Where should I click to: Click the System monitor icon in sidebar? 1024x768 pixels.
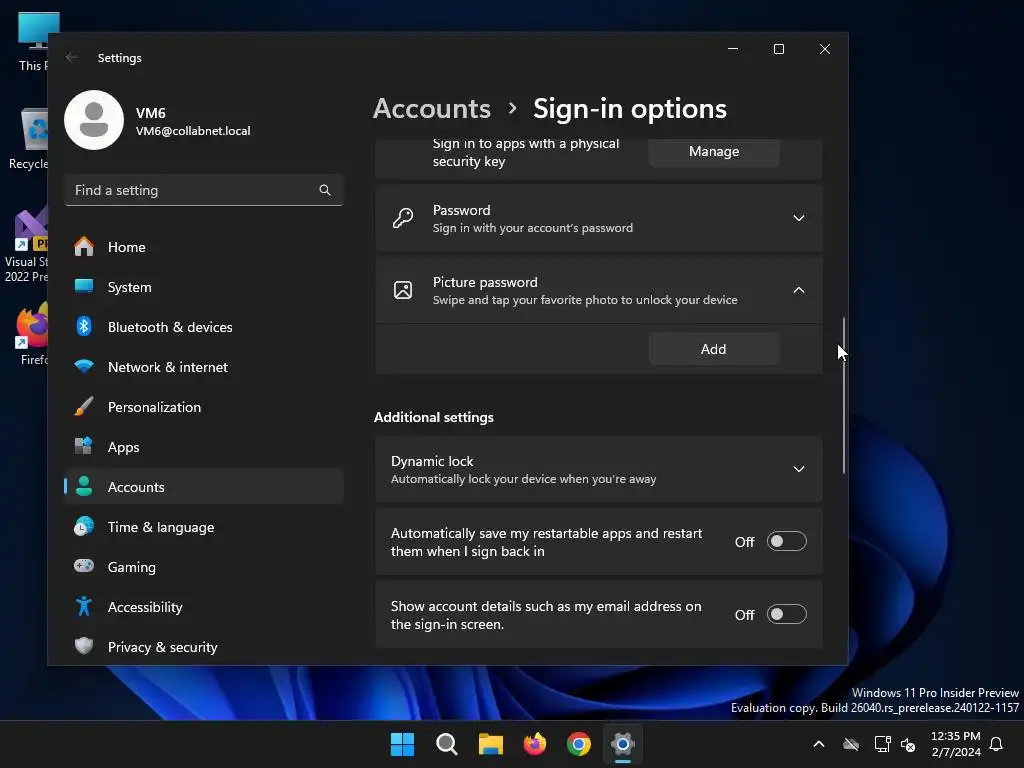[84, 287]
